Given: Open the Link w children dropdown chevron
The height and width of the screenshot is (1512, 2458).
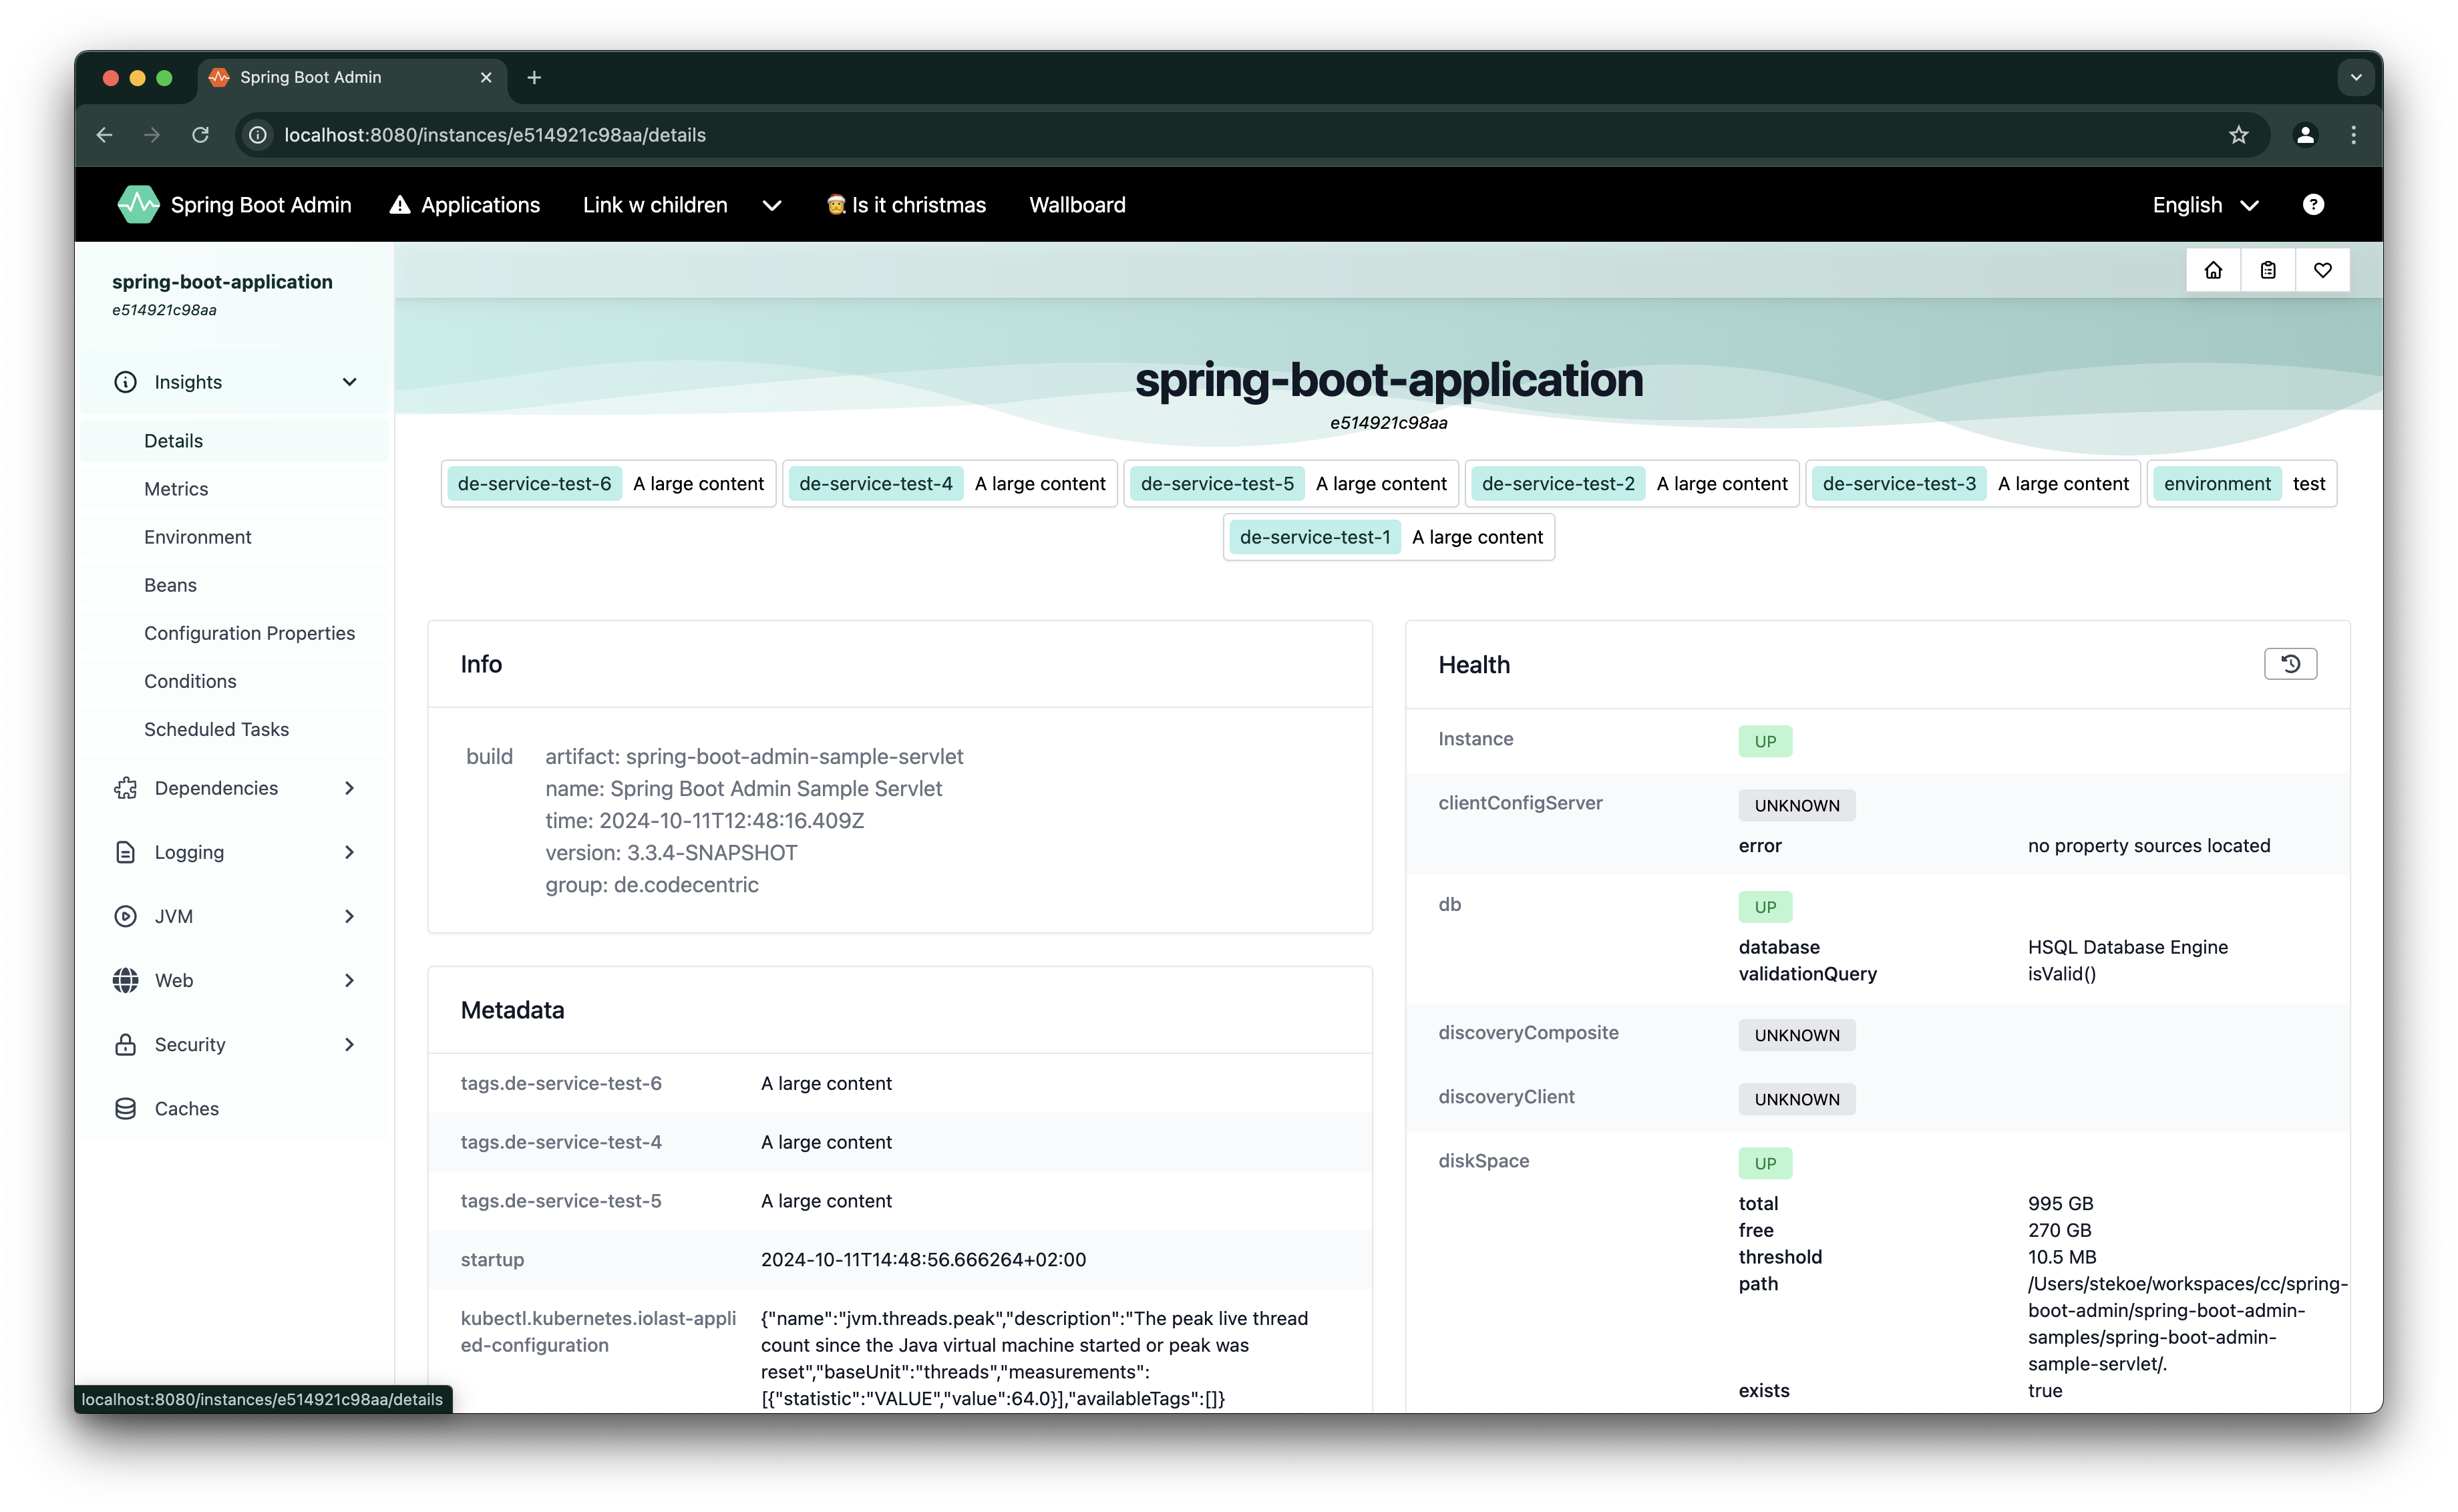Looking at the screenshot, I should [x=771, y=206].
